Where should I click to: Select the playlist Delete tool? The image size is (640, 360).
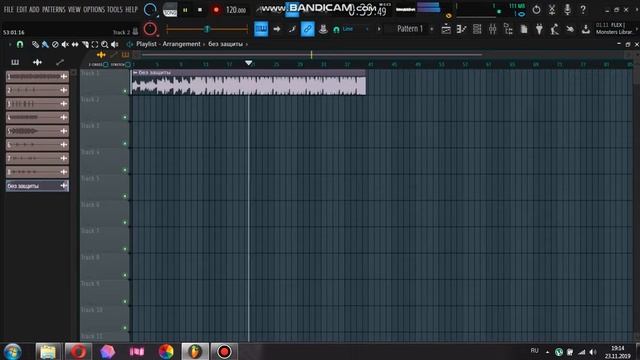coord(55,44)
